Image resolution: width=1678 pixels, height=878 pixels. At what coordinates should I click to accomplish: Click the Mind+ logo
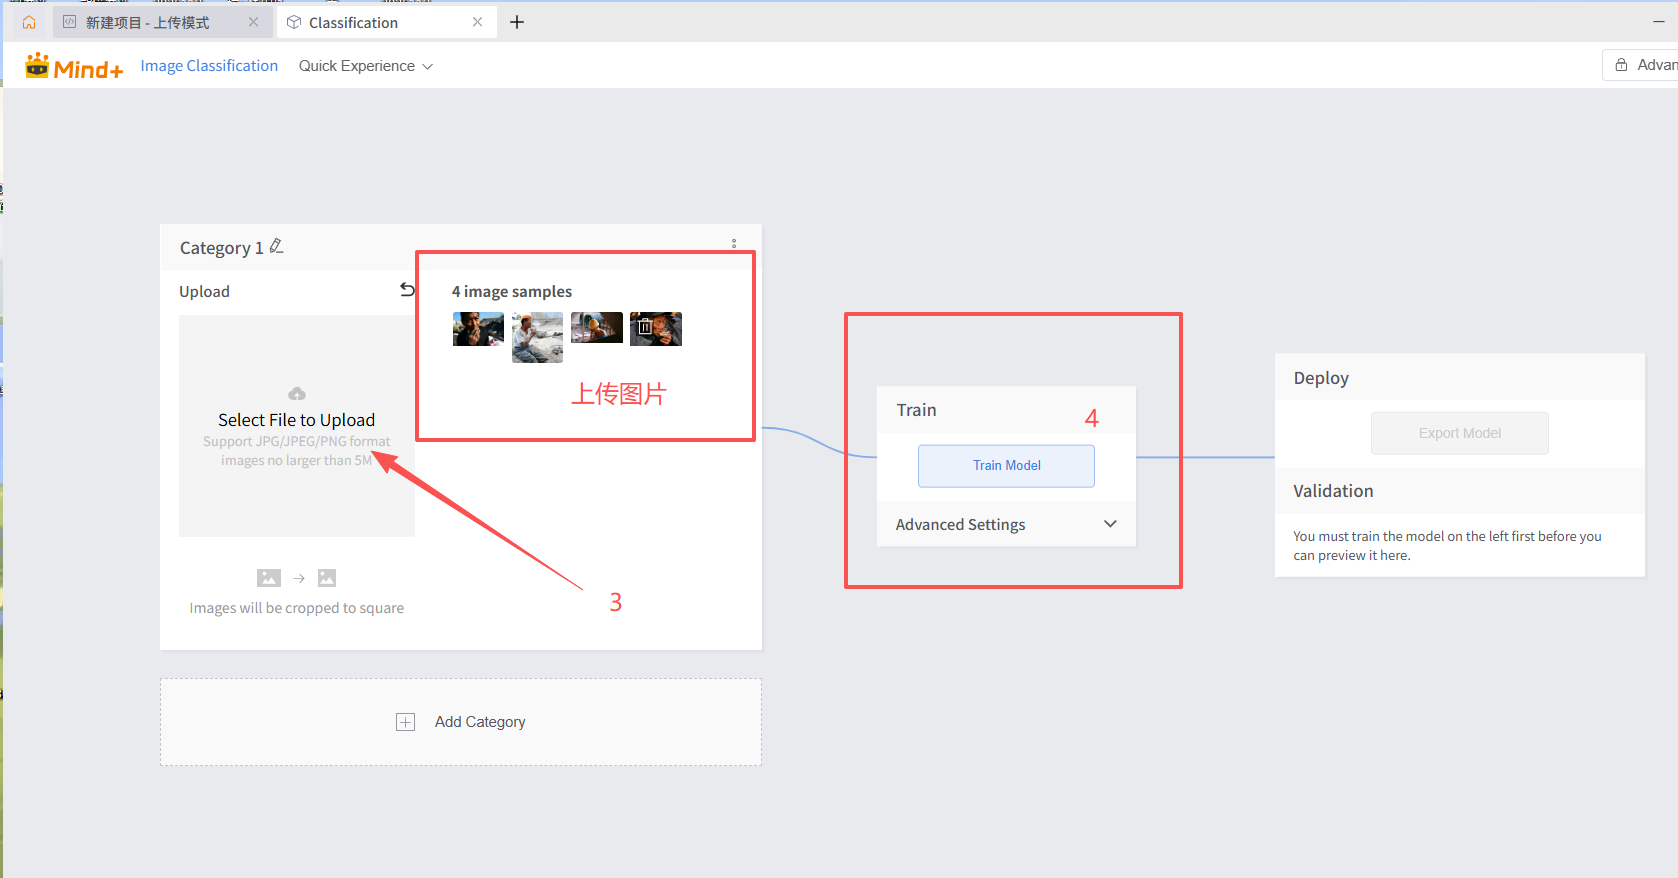tap(74, 67)
